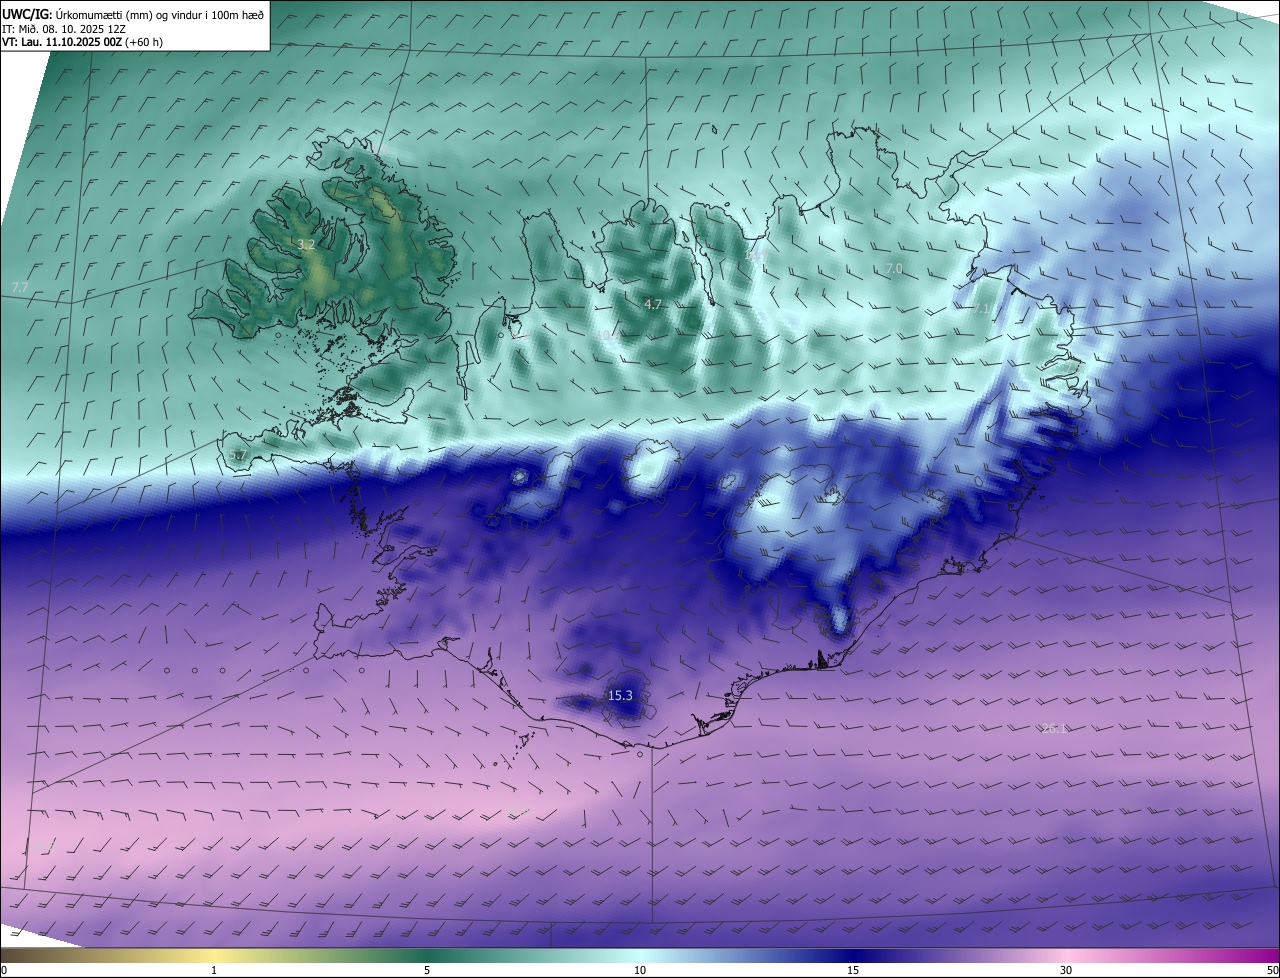This screenshot has width=1280, height=978.
Task: Click the 50 tick on the color scale
Action: pyautogui.click(x=1272, y=970)
